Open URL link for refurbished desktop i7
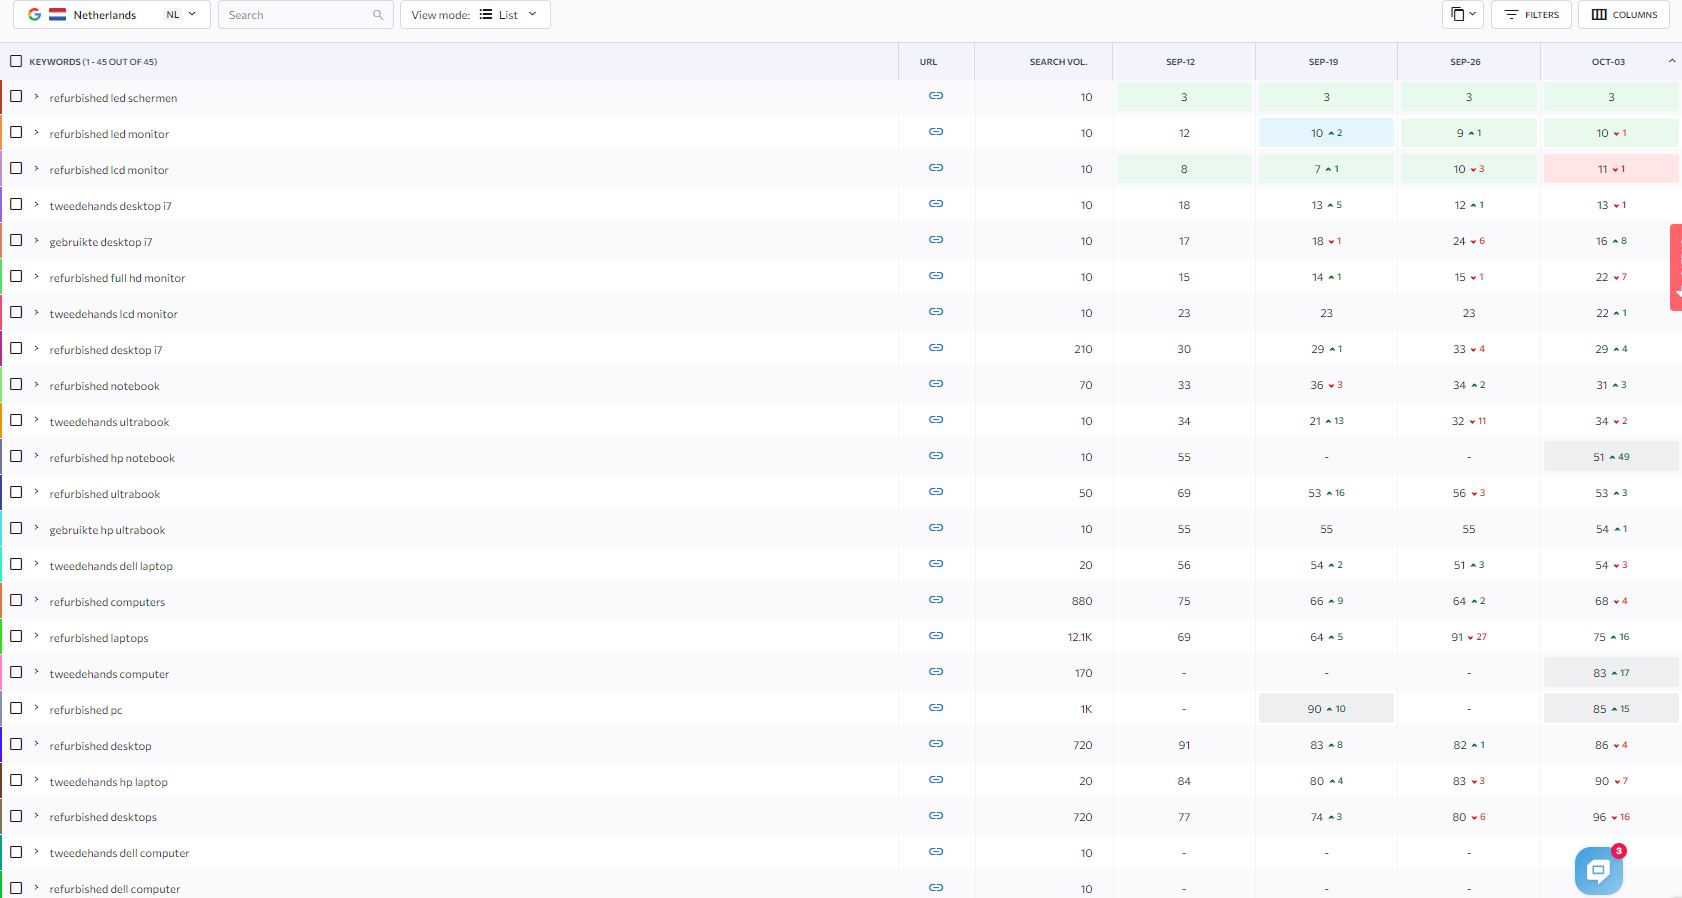This screenshot has width=1682, height=898. (936, 348)
